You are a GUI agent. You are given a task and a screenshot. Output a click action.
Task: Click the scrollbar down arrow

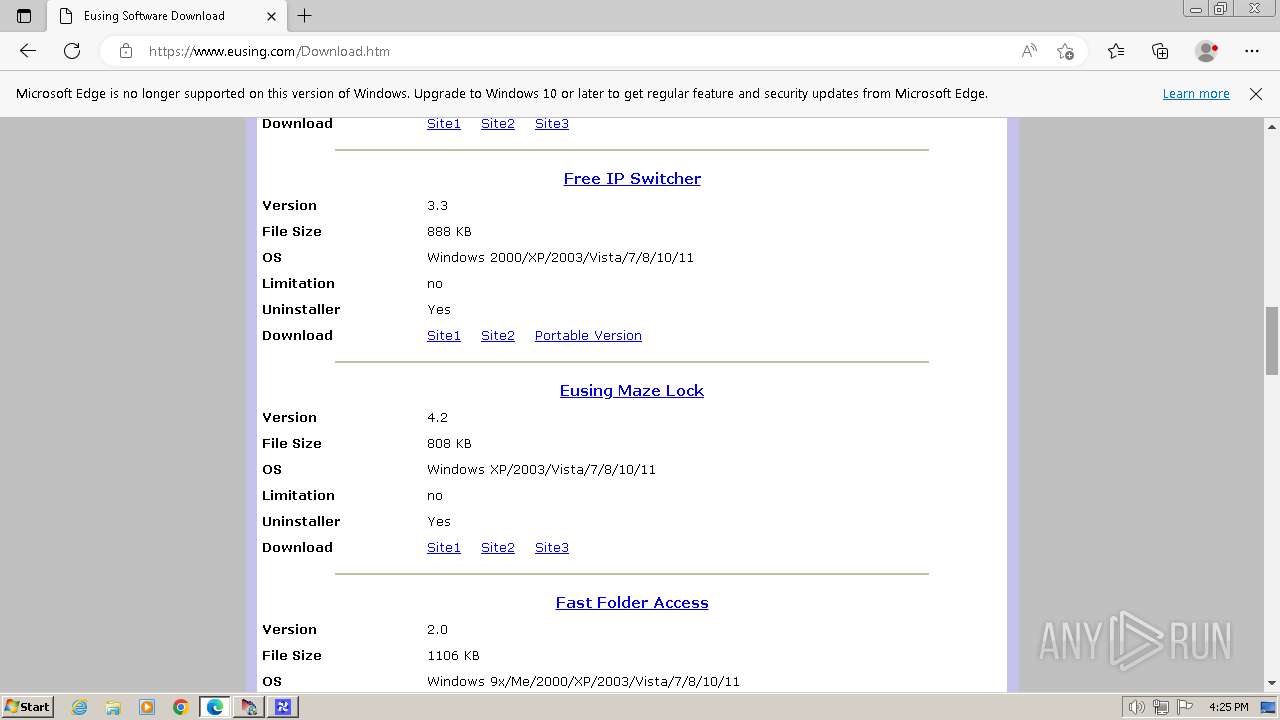(x=1272, y=683)
